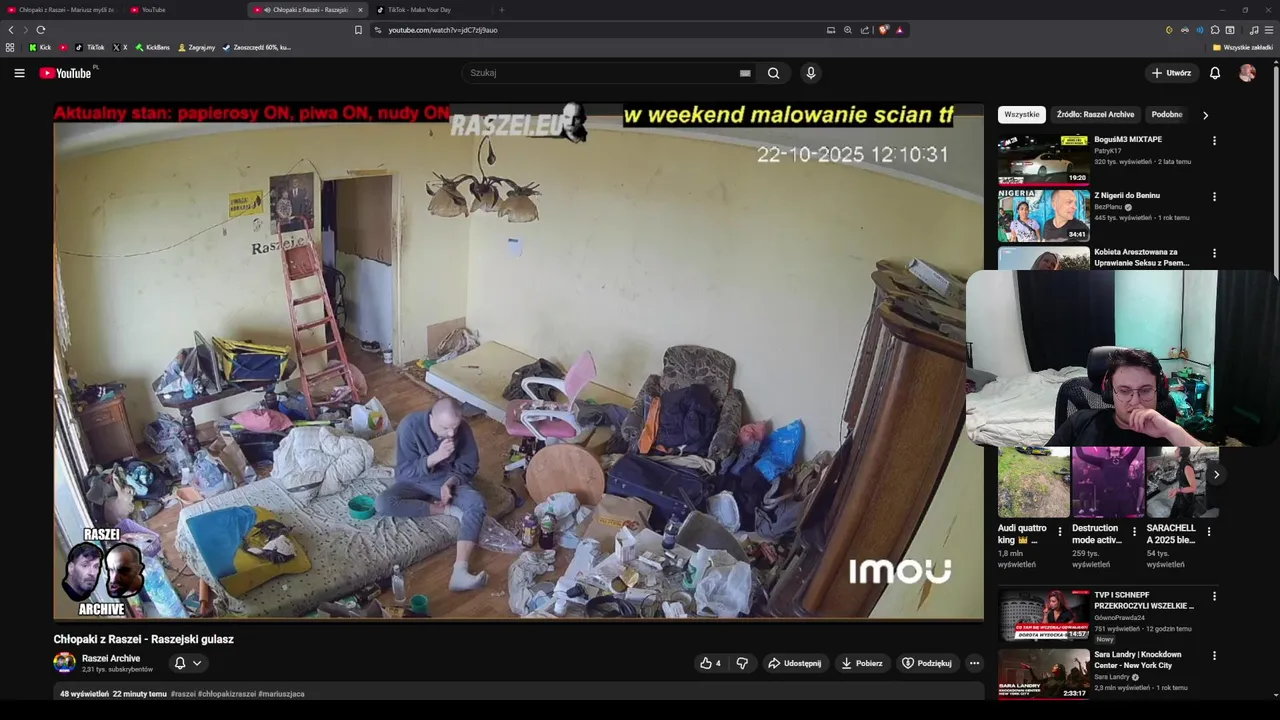Image resolution: width=1280 pixels, height=720 pixels.
Task: Open options for Destruction mode short
Action: tap(1134, 531)
